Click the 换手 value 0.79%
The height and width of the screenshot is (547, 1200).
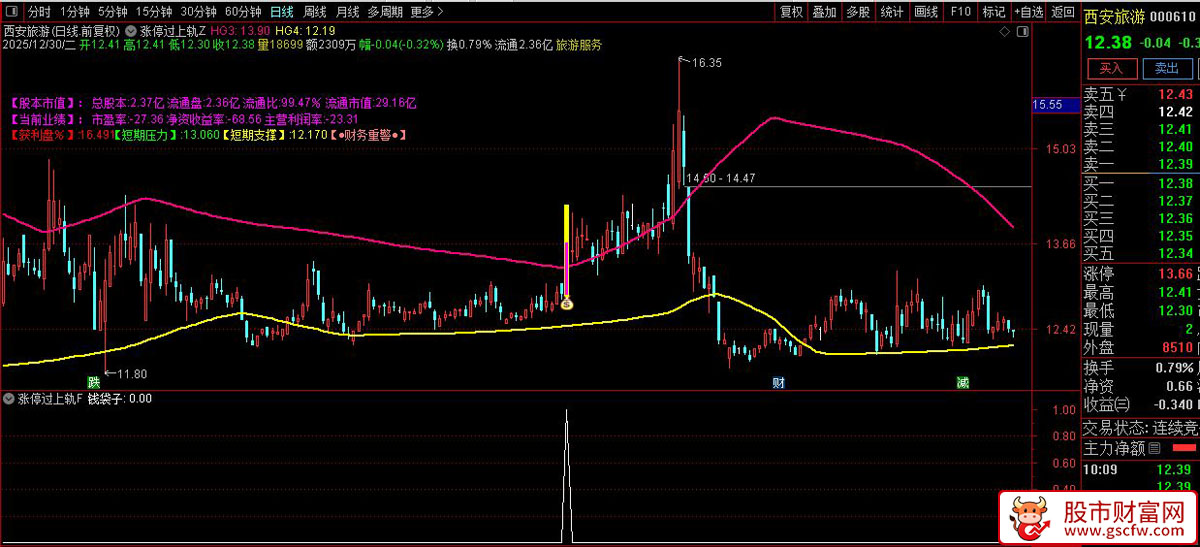(1173, 367)
